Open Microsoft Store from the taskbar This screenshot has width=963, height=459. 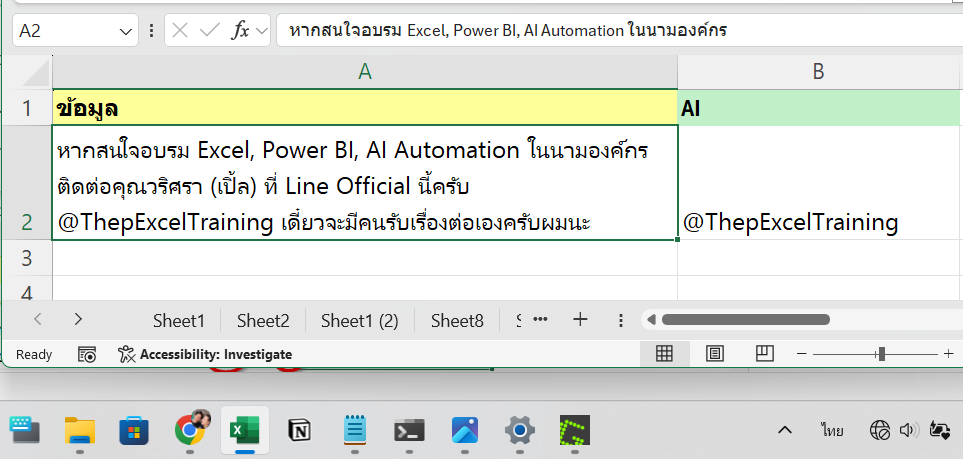[x=135, y=431]
